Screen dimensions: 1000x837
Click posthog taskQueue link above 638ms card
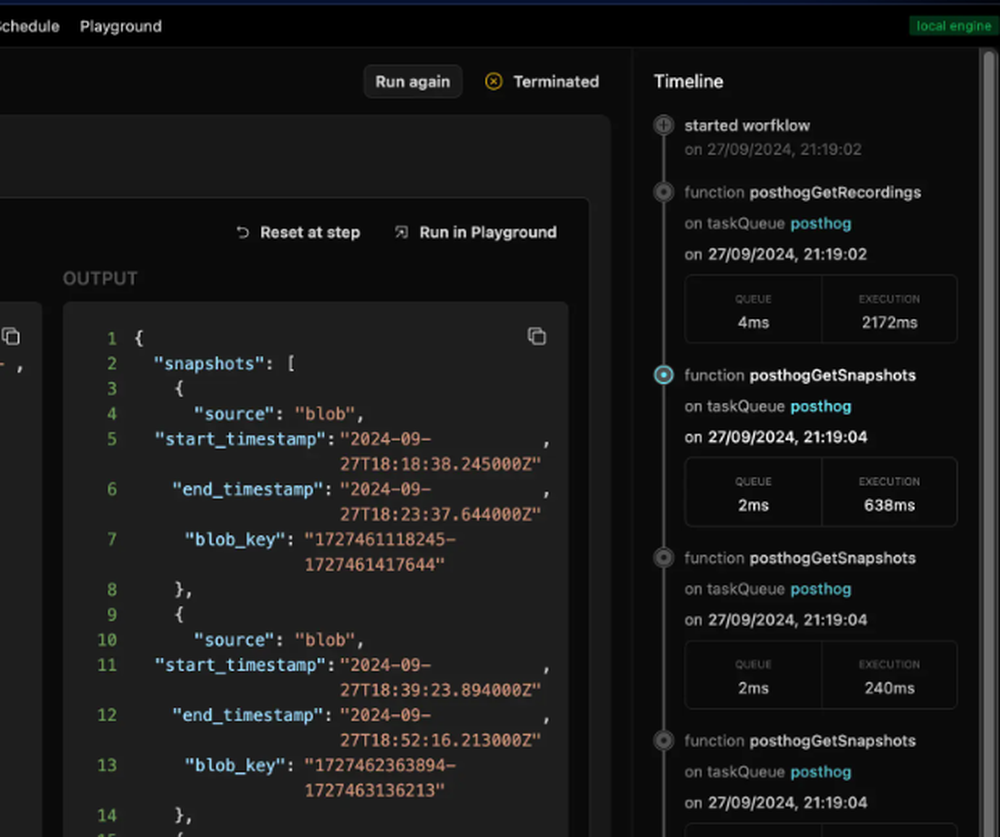(821, 406)
